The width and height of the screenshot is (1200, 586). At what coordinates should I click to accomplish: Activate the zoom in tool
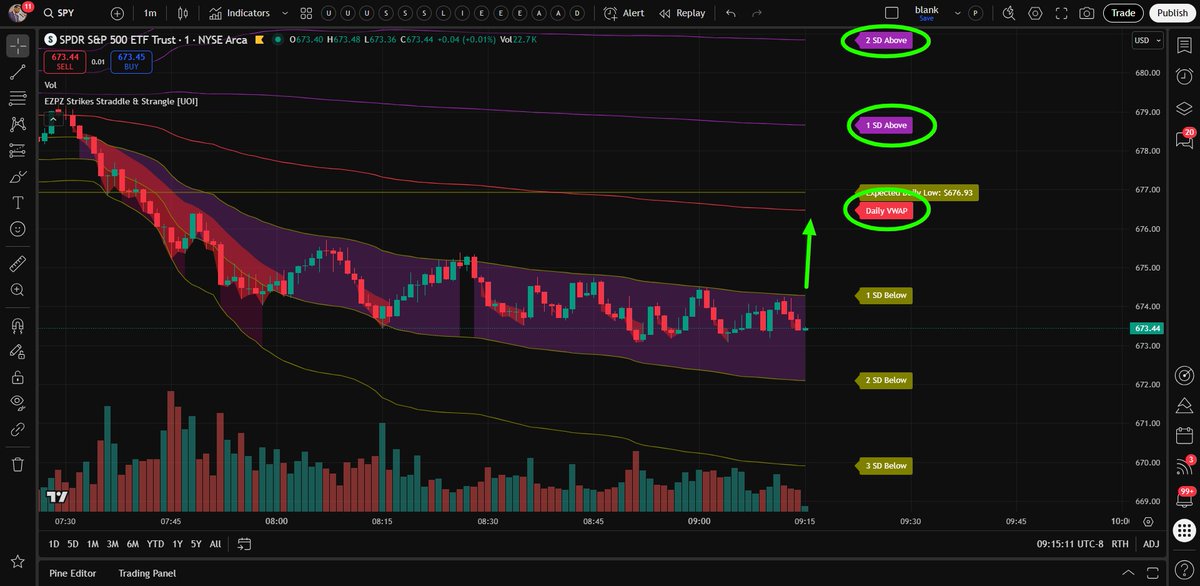pyautogui.click(x=17, y=289)
